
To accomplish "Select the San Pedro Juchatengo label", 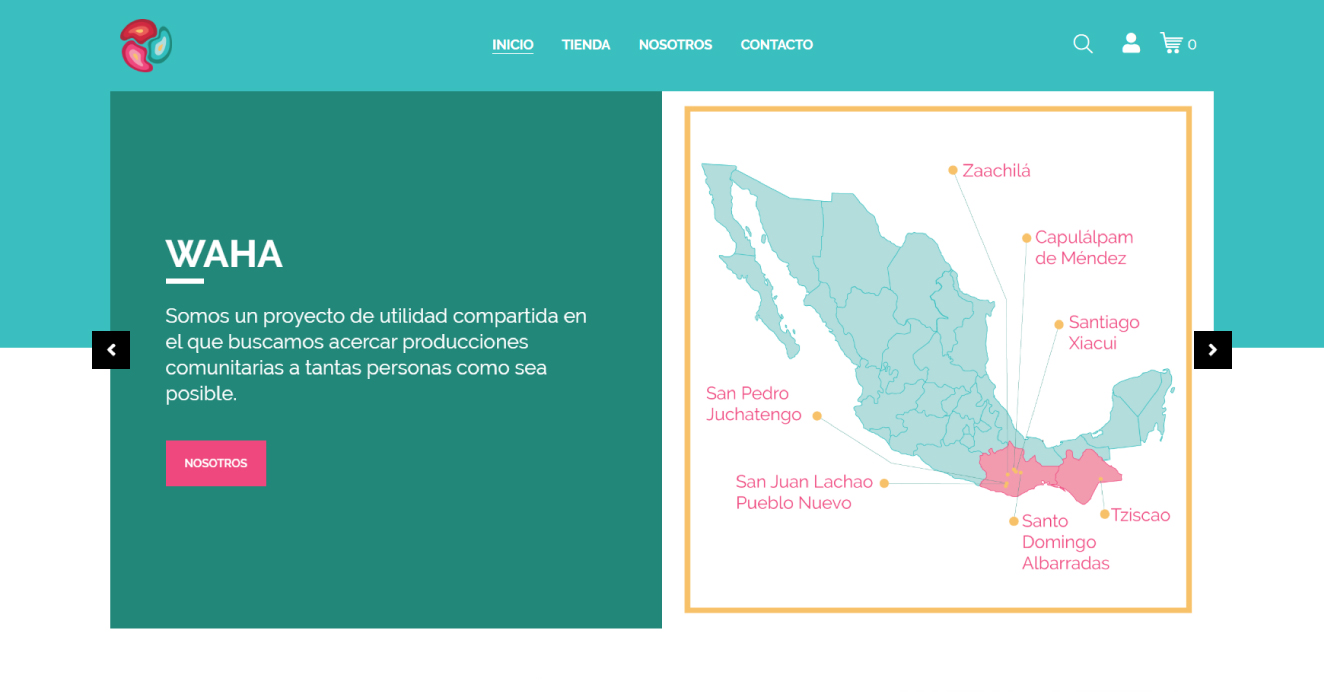I will pos(754,404).
